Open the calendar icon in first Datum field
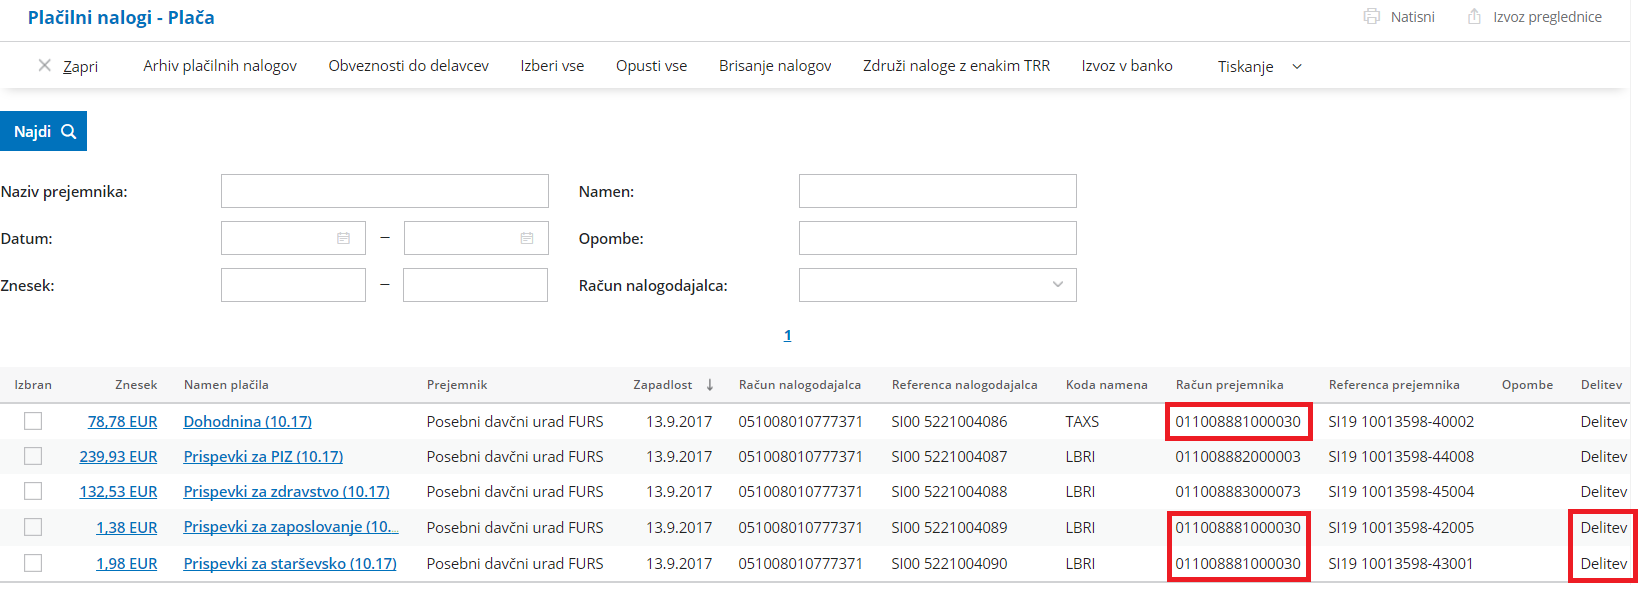 coord(343,238)
